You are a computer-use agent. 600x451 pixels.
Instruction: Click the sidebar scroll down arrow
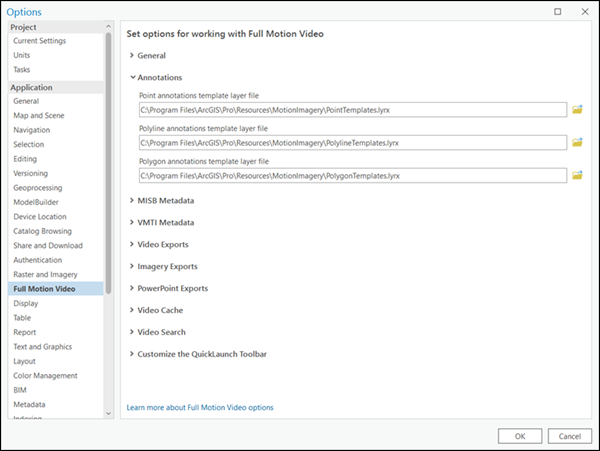pos(108,412)
